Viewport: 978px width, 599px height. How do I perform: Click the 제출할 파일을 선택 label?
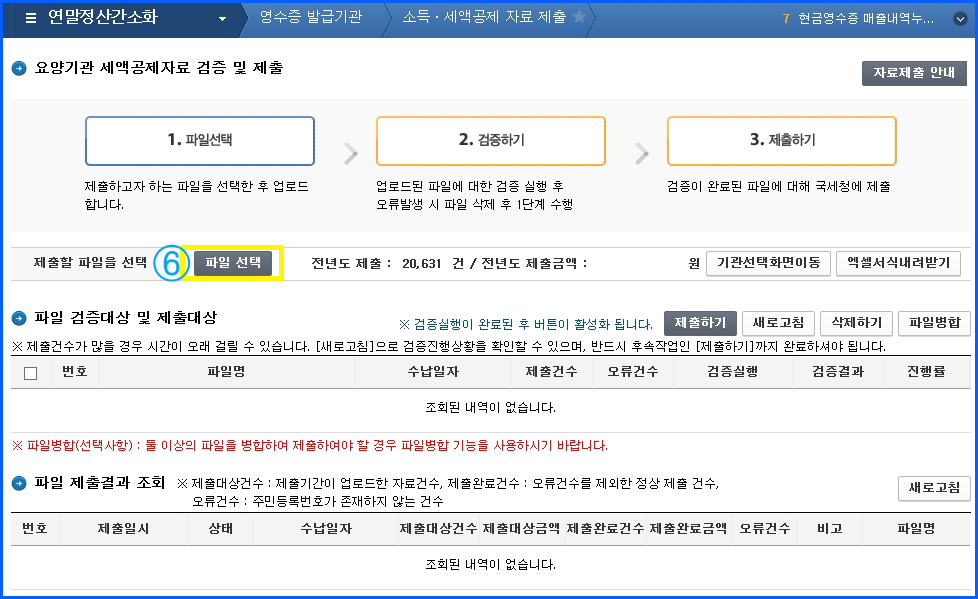(90, 263)
